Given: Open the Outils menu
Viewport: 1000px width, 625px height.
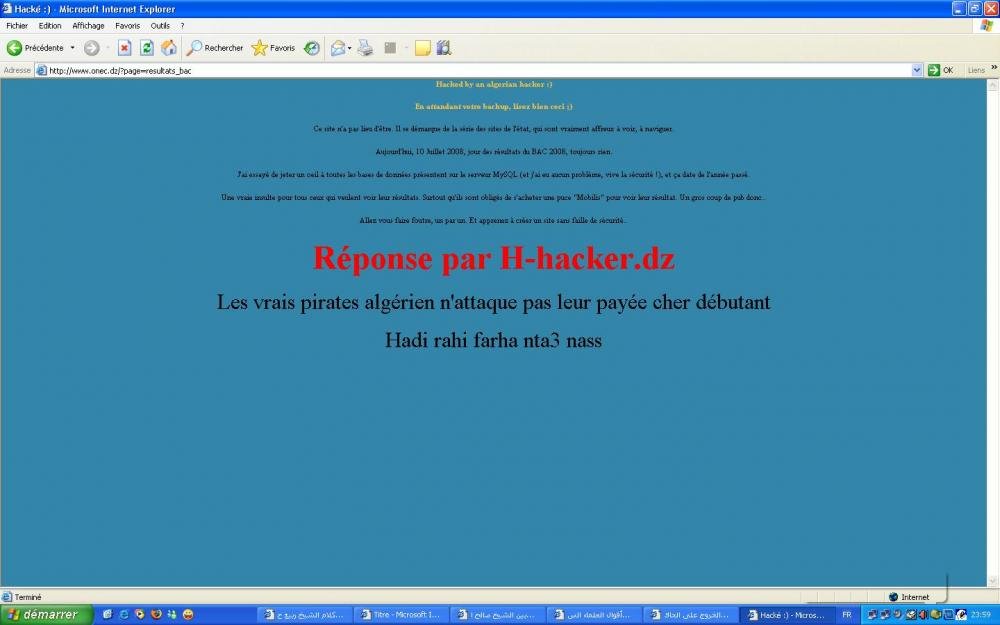Looking at the screenshot, I should 160,26.
